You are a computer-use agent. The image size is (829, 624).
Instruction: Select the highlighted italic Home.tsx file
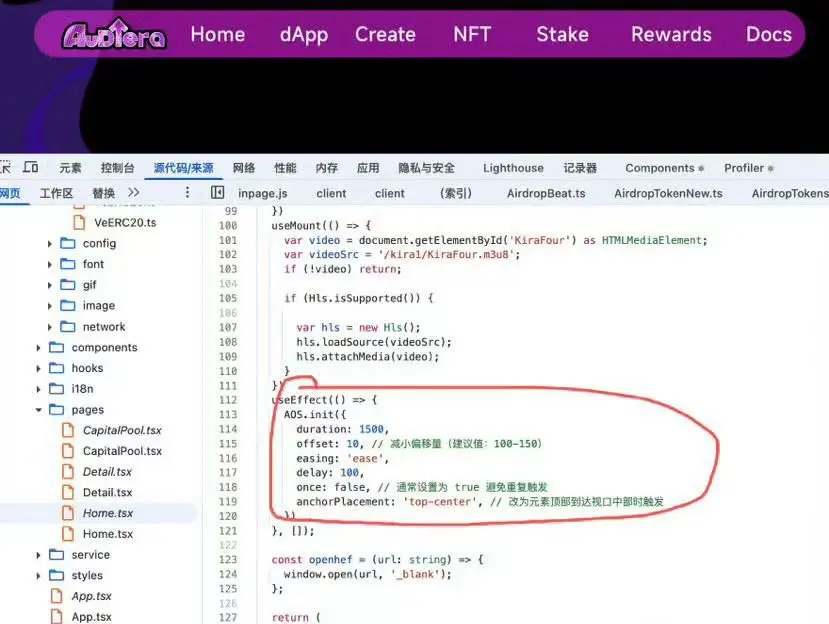[108, 513]
